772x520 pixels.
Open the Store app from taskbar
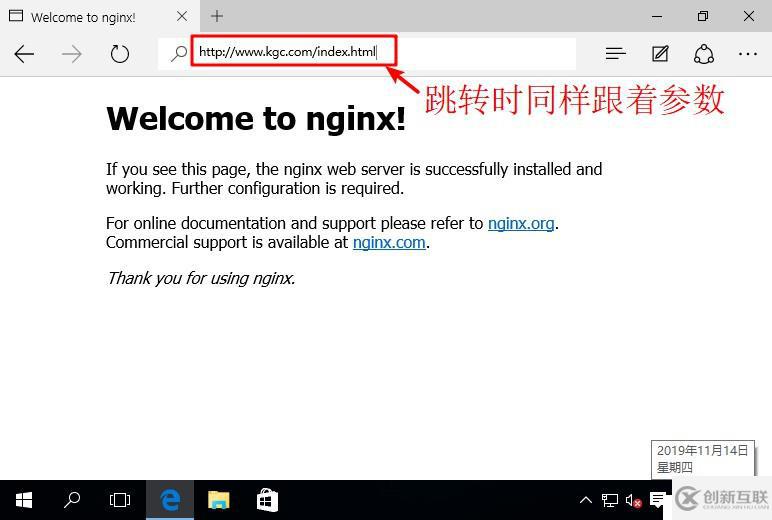(x=267, y=500)
